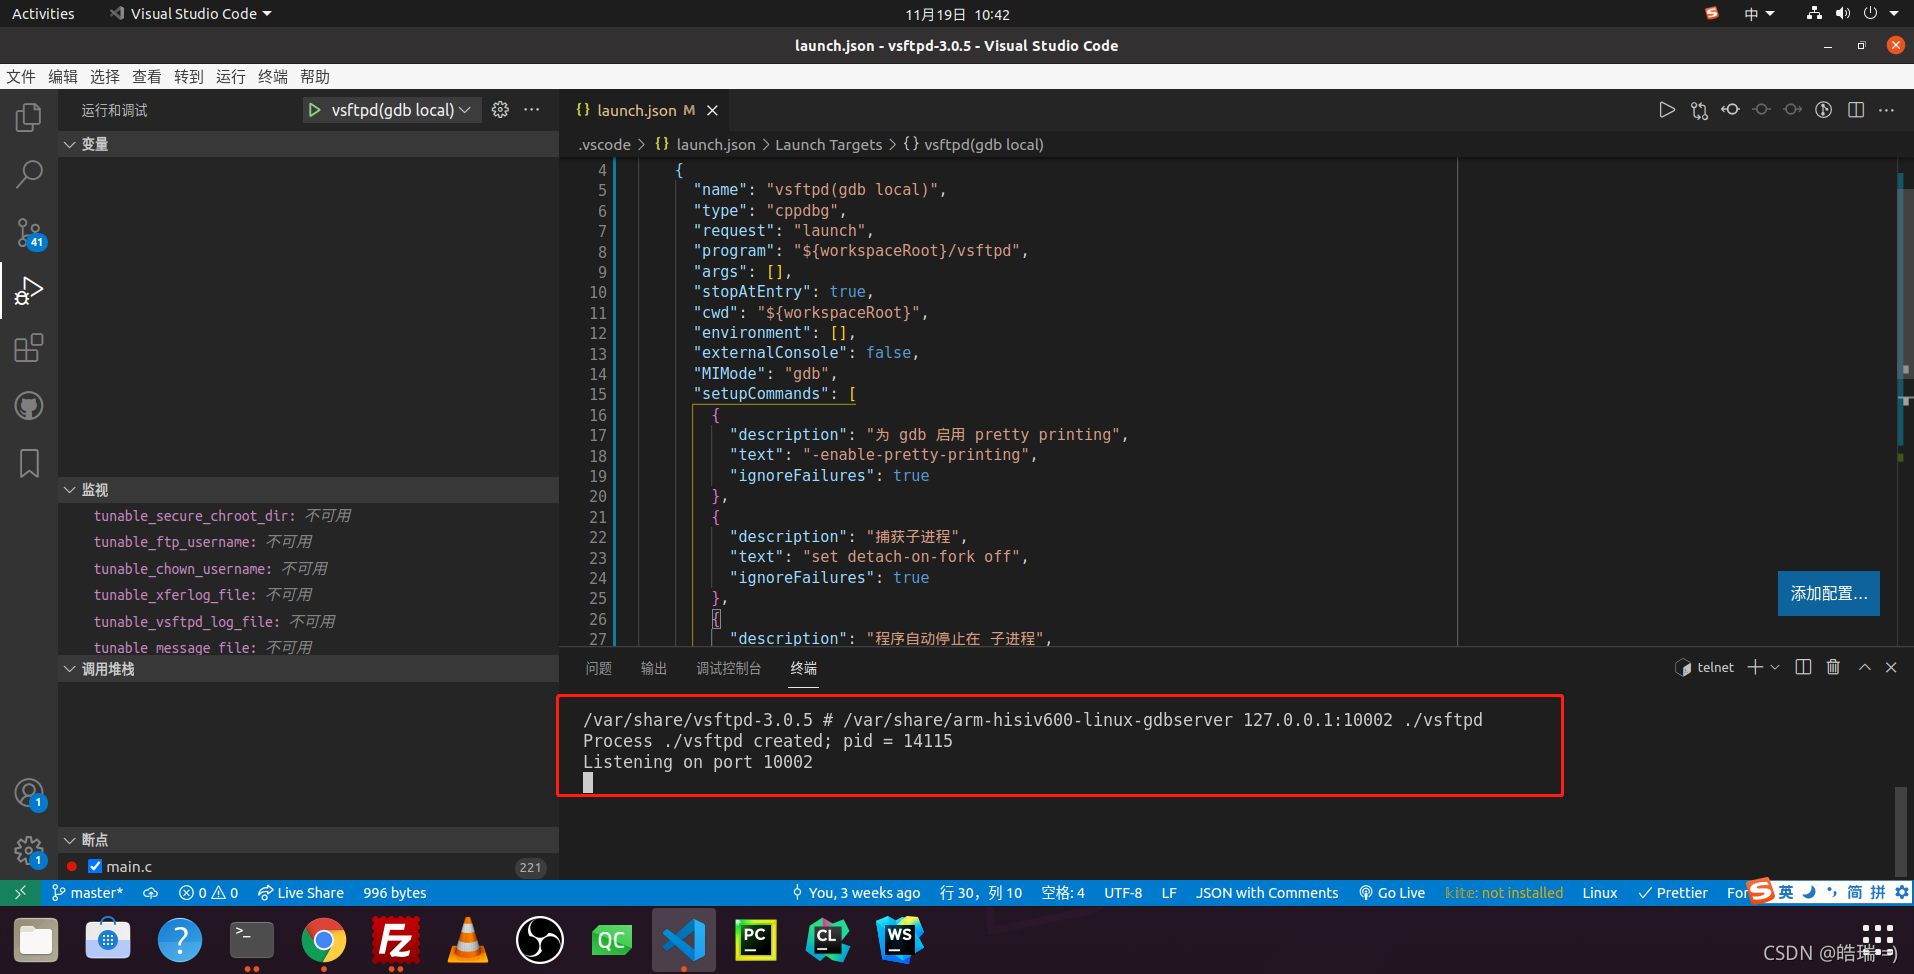Open the remote window indicator in status bar
This screenshot has width=1914, height=974.
pyautogui.click(x=20, y=893)
